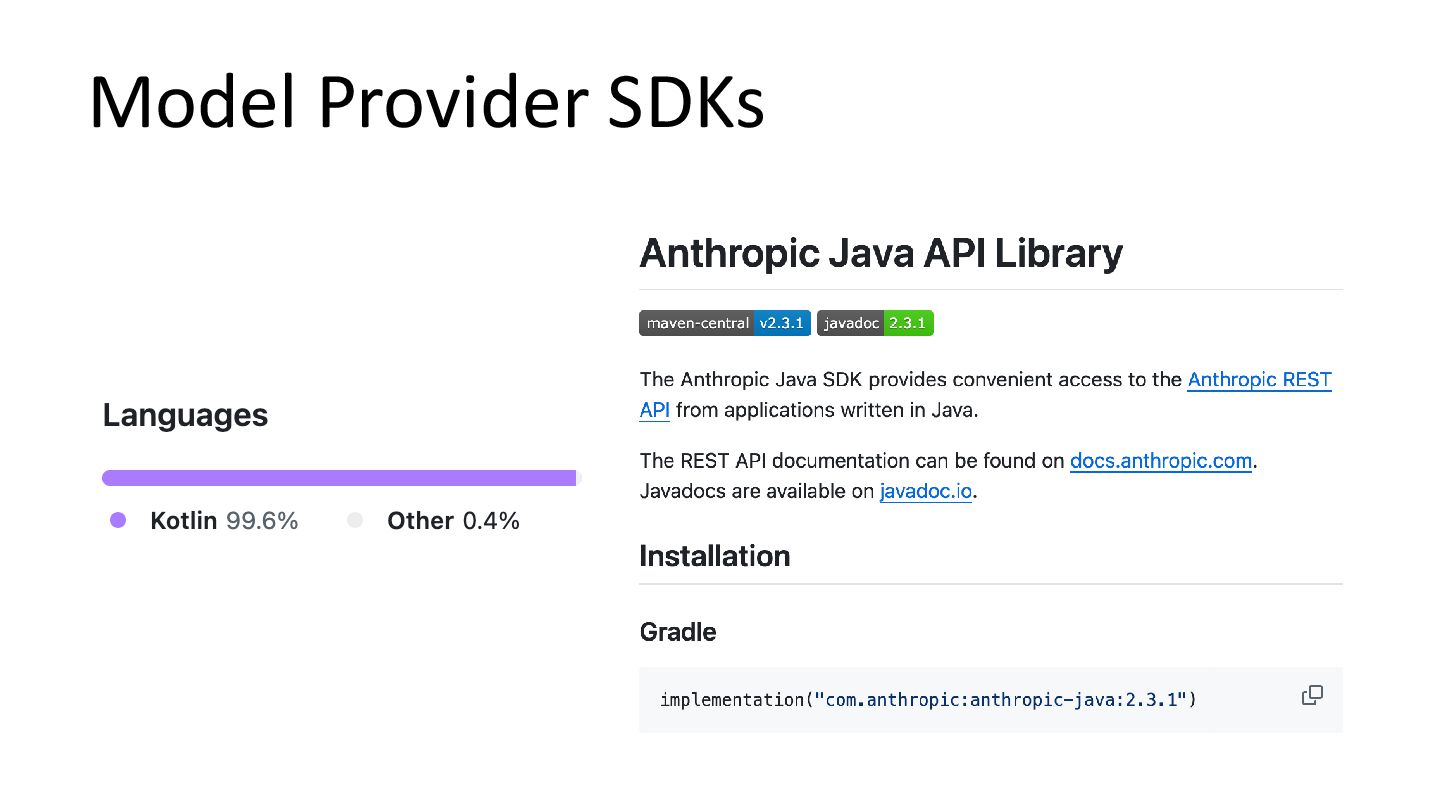This screenshot has width=1440, height=810.
Task: Click inside the Gradle implementation code block
Action: pos(990,700)
